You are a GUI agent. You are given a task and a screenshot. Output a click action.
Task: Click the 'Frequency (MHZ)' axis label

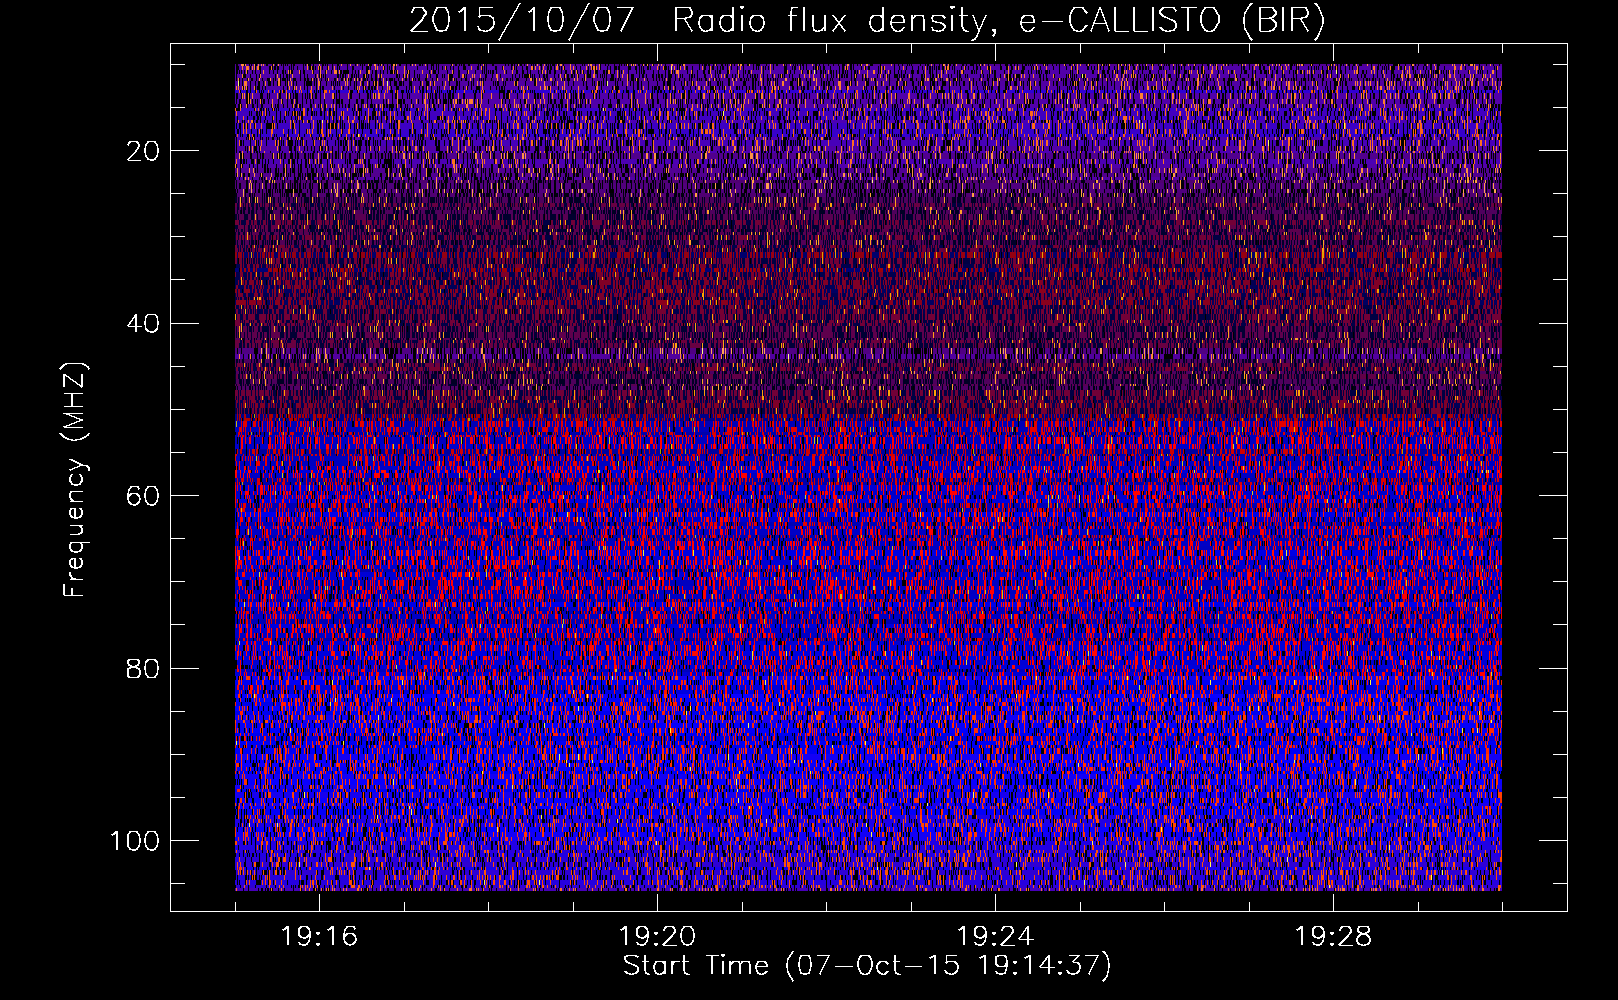[x=76, y=480]
